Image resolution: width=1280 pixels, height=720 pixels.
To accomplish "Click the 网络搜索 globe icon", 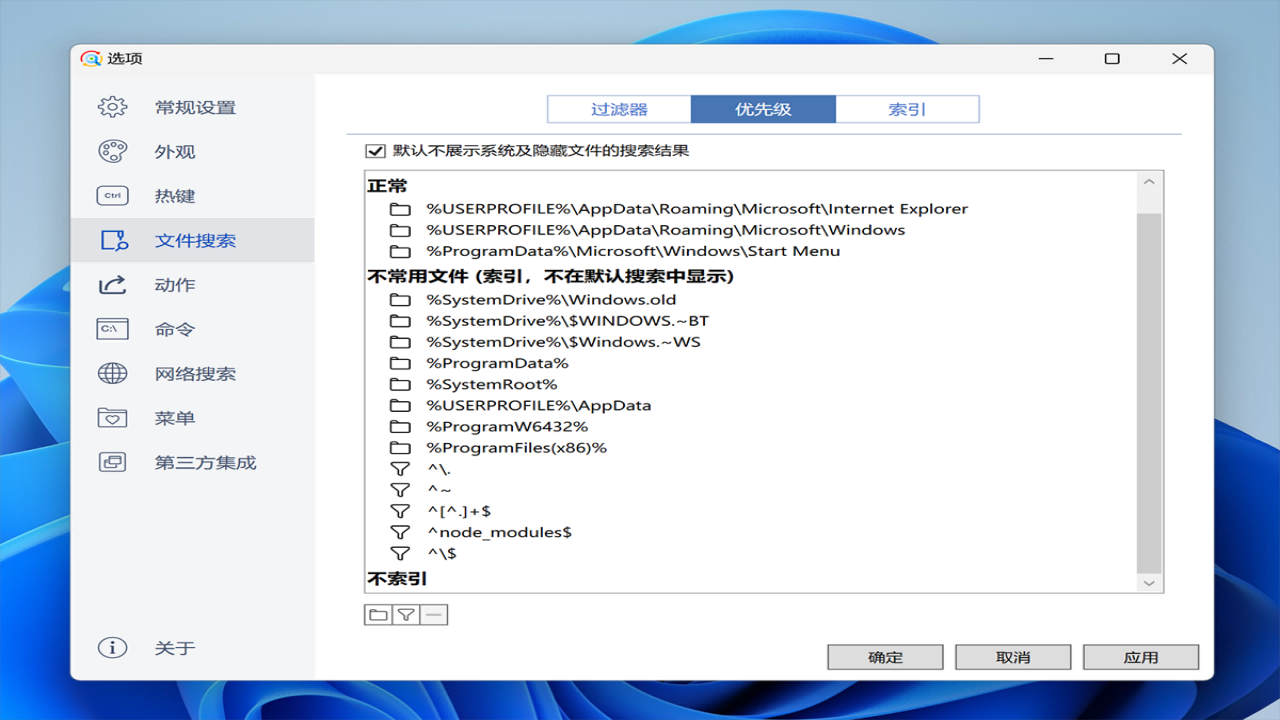I will click(x=112, y=372).
